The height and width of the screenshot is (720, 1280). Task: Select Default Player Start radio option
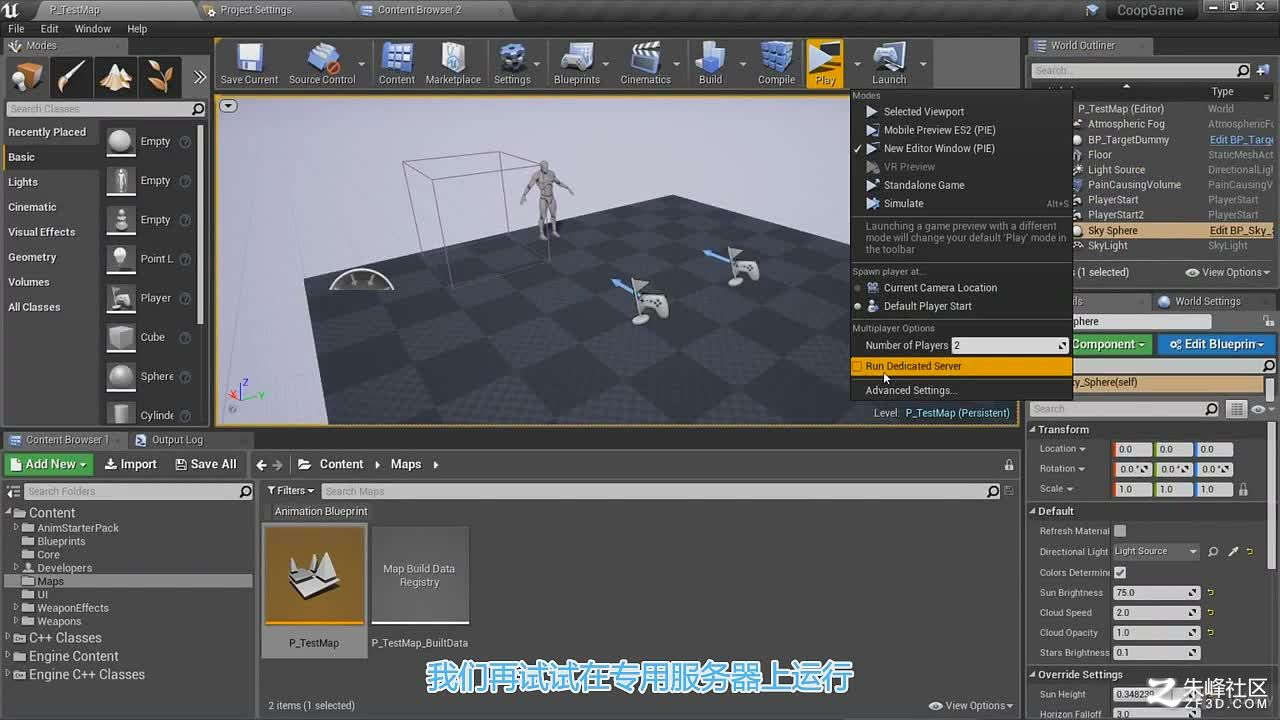point(857,306)
